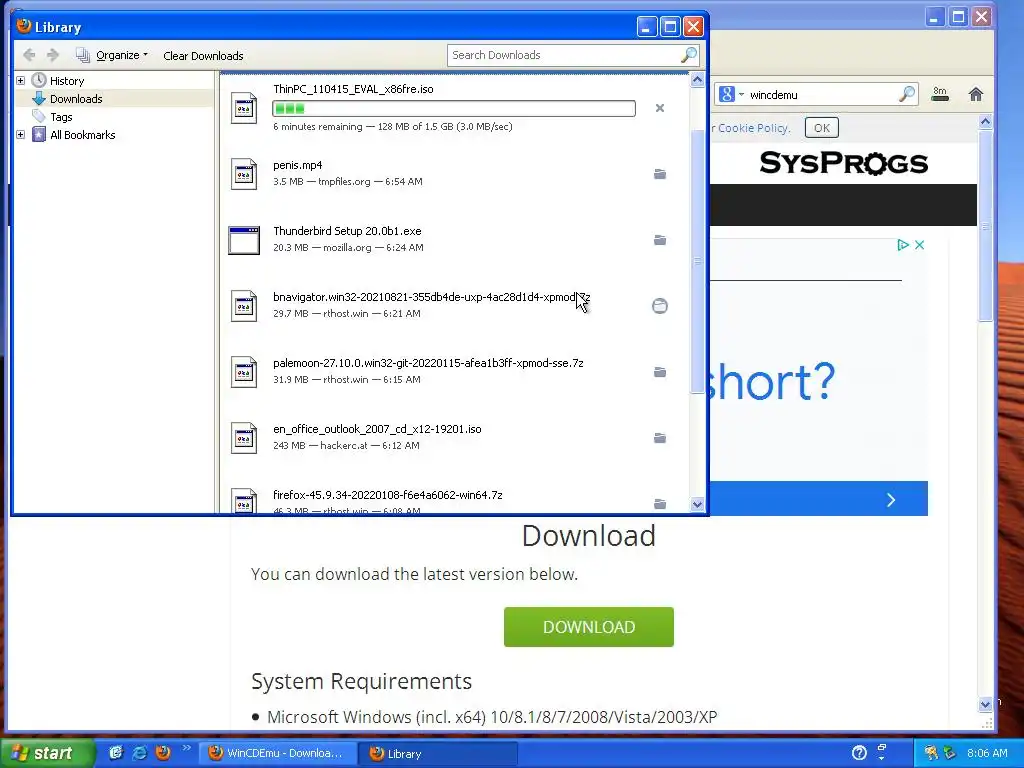Open containing folder for the bnavigator archive
This screenshot has height=768, width=1024.
660,306
